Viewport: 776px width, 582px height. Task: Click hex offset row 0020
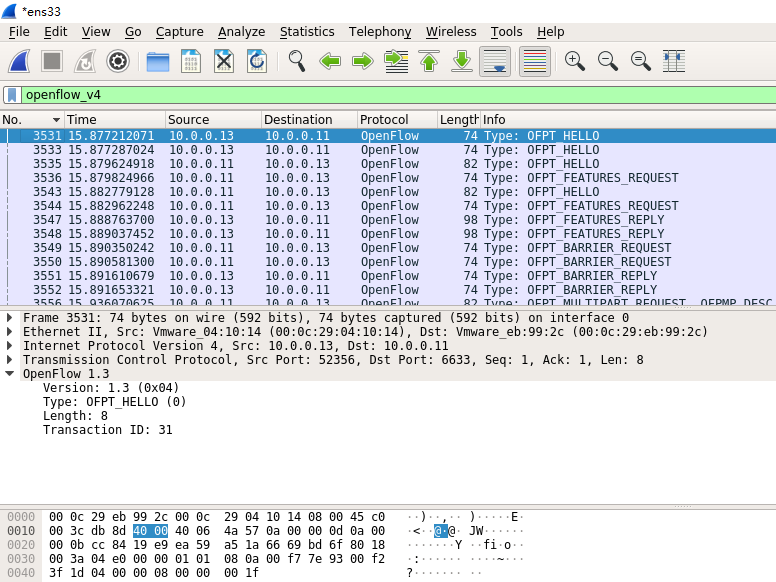21,545
